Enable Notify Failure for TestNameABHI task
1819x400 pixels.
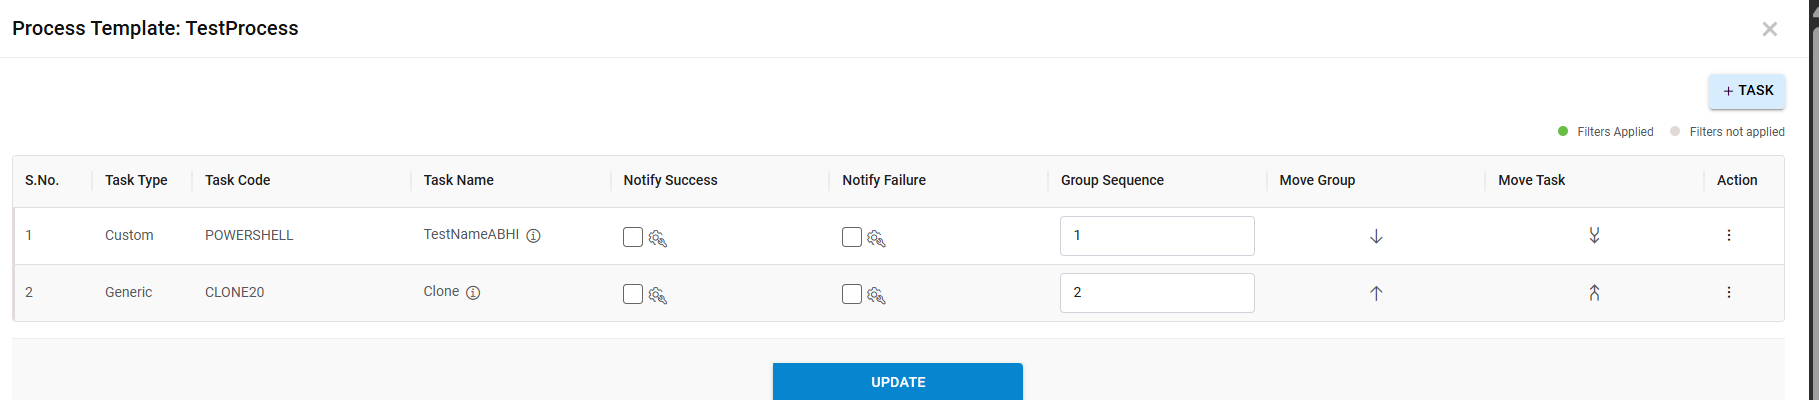coord(852,237)
